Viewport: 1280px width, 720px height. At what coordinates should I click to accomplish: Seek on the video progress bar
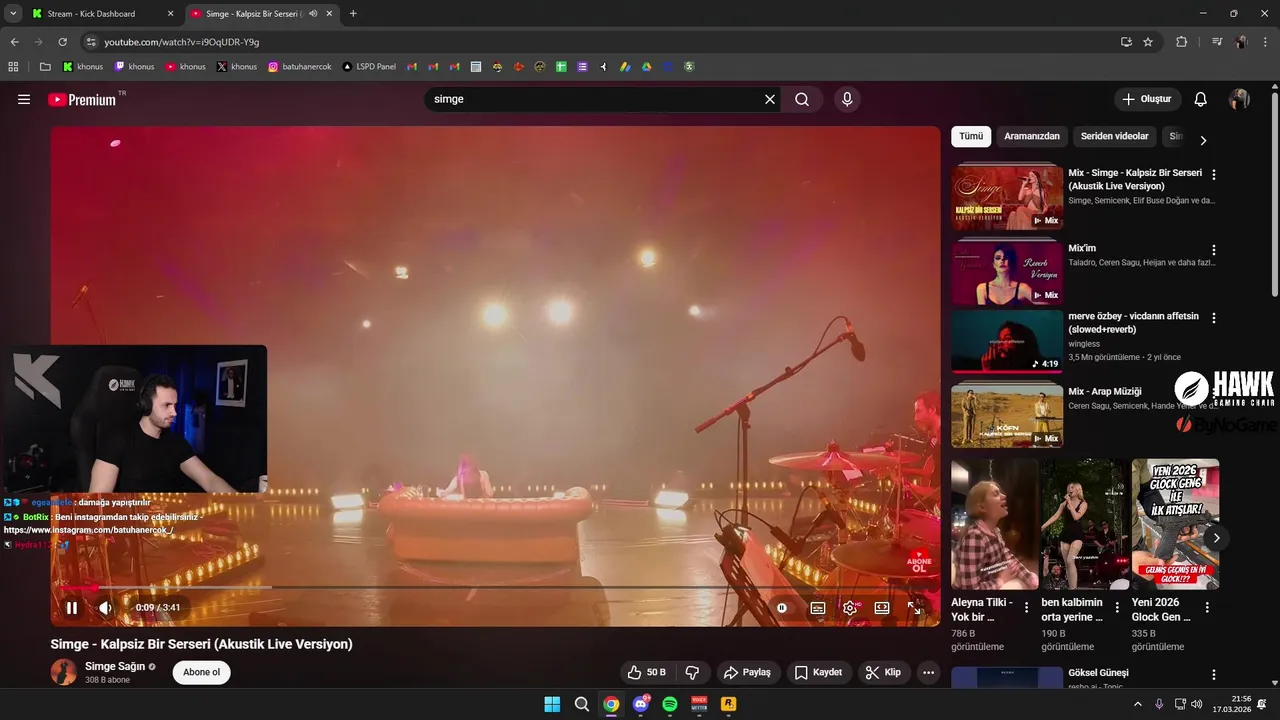click(495, 587)
